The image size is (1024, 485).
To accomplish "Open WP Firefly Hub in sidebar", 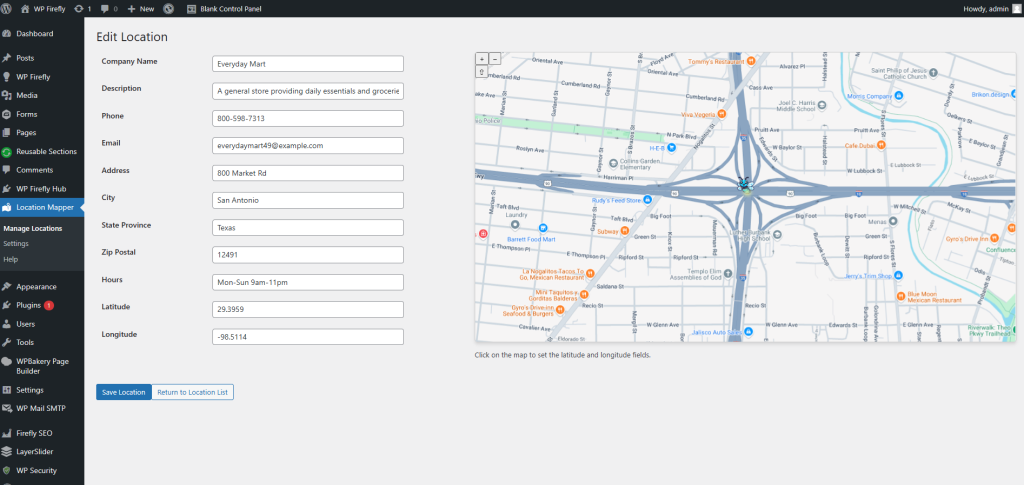I will pyautogui.click(x=41, y=189).
